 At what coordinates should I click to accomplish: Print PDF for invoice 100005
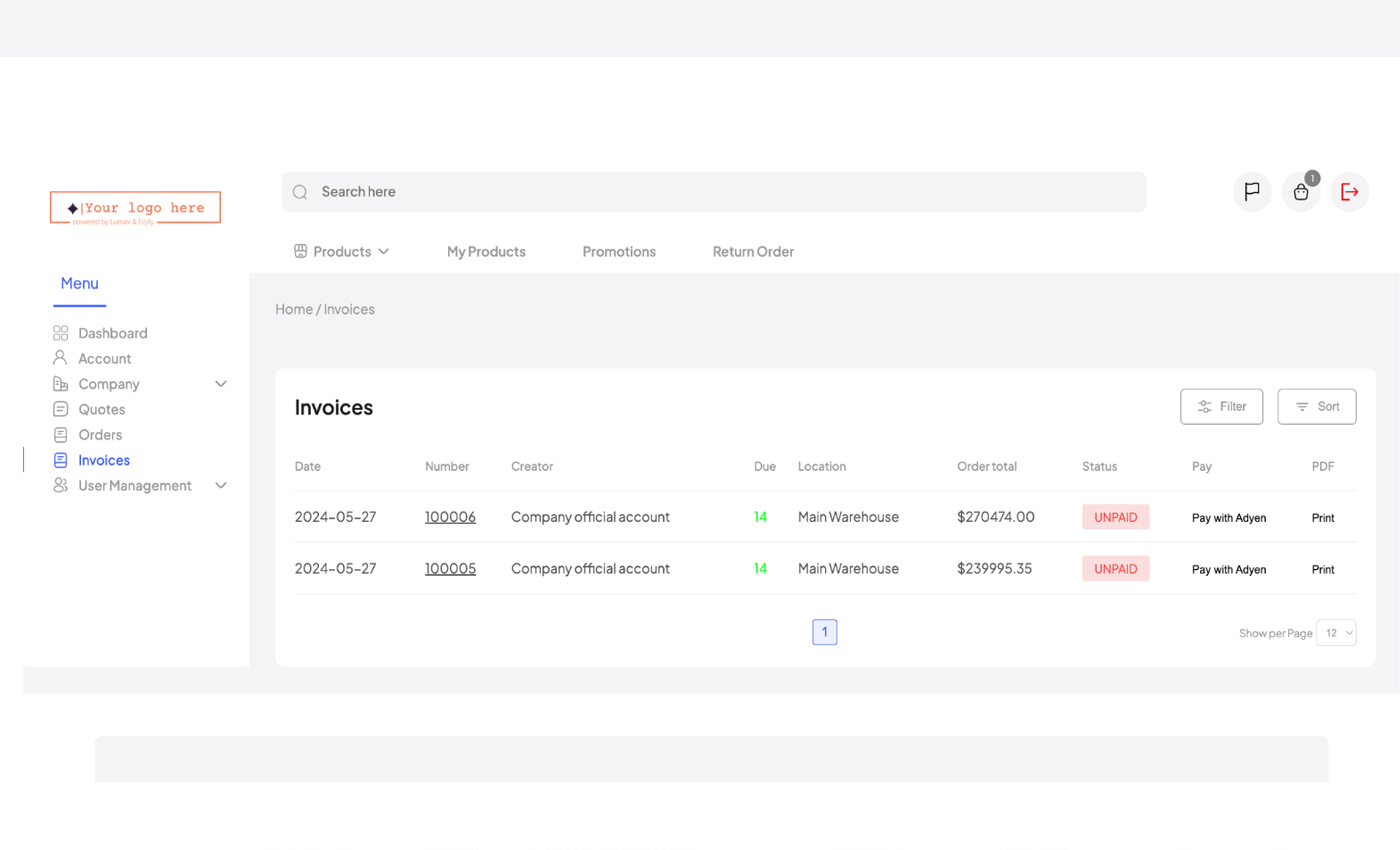point(1323,569)
